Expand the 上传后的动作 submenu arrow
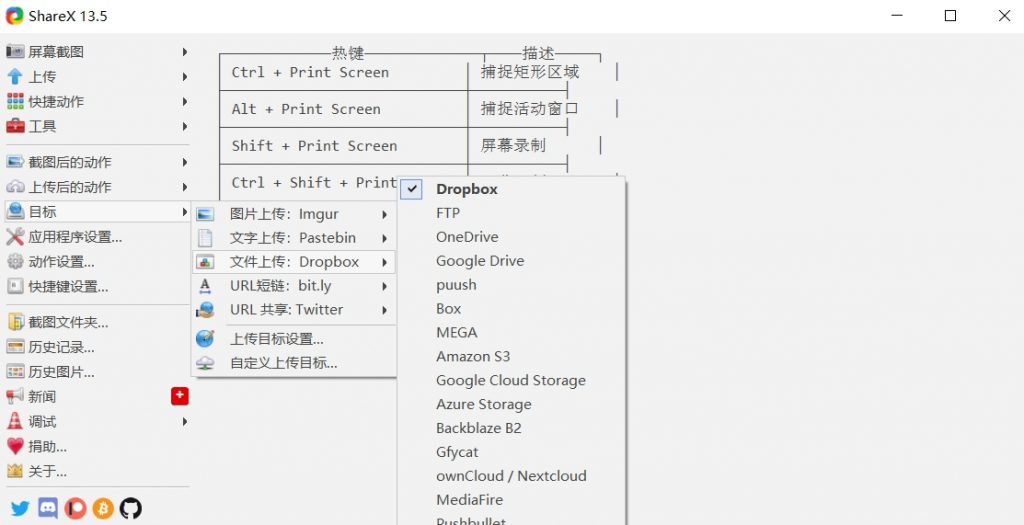Image resolution: width=1024 pixels, height=525 pixels. click(x=185, y=187)
